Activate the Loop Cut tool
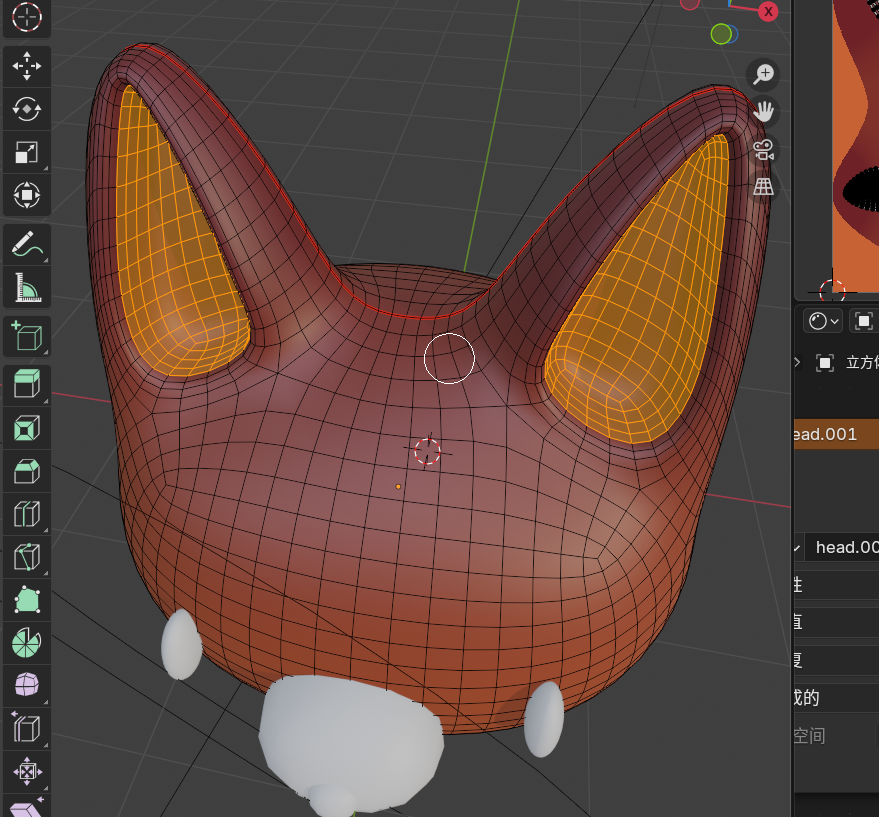Viewport: 879px width, 817px height. point(27,514)
